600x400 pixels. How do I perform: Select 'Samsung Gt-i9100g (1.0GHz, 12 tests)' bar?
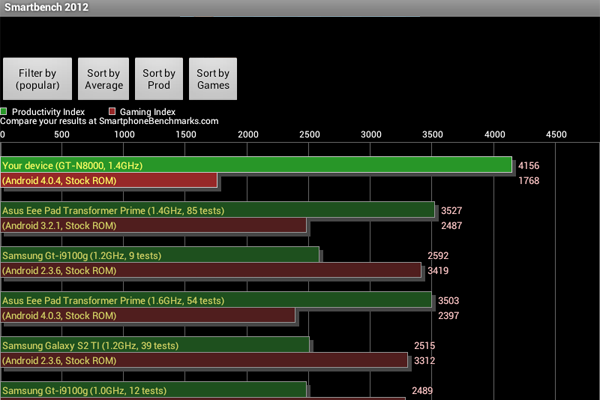153,390
